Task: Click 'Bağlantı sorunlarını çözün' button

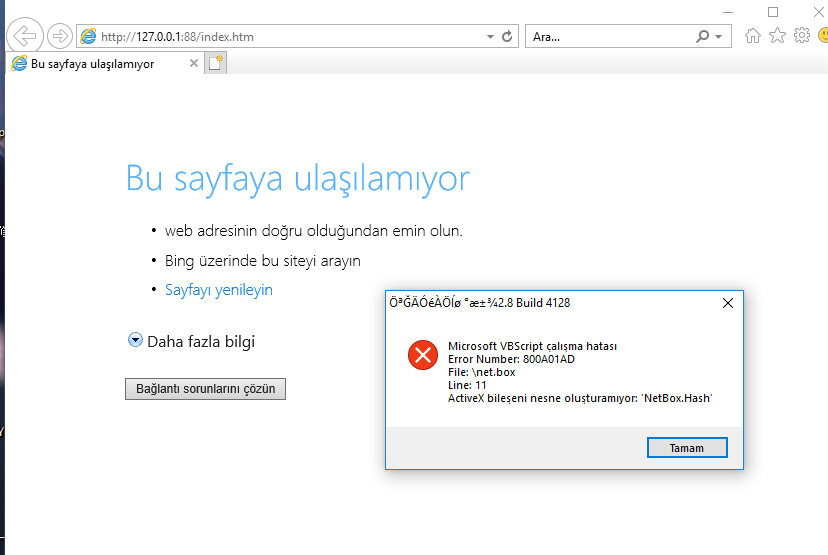Action: click(x=205, y=389)
